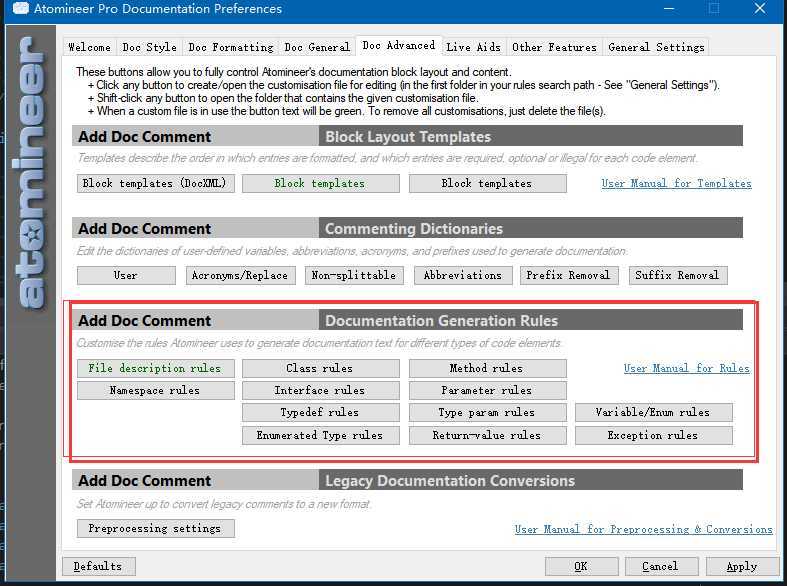Edit Interface rules
Screen dimensions: 787x586
point(320,390)
